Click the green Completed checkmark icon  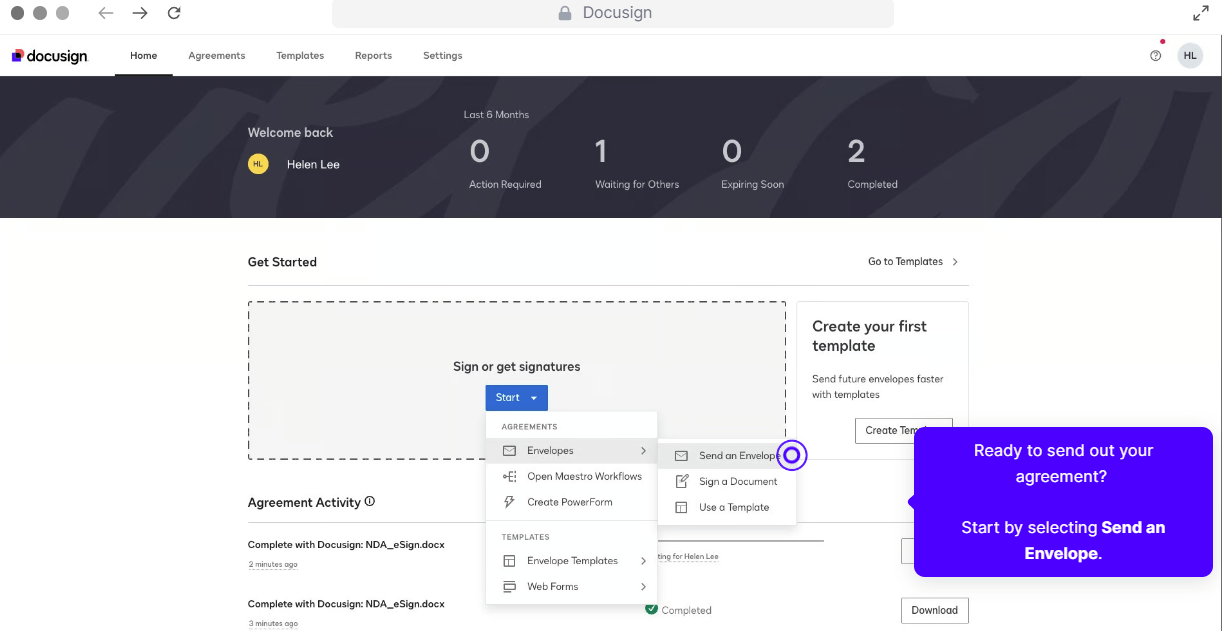pyautogui.click(x=652, y=609)
